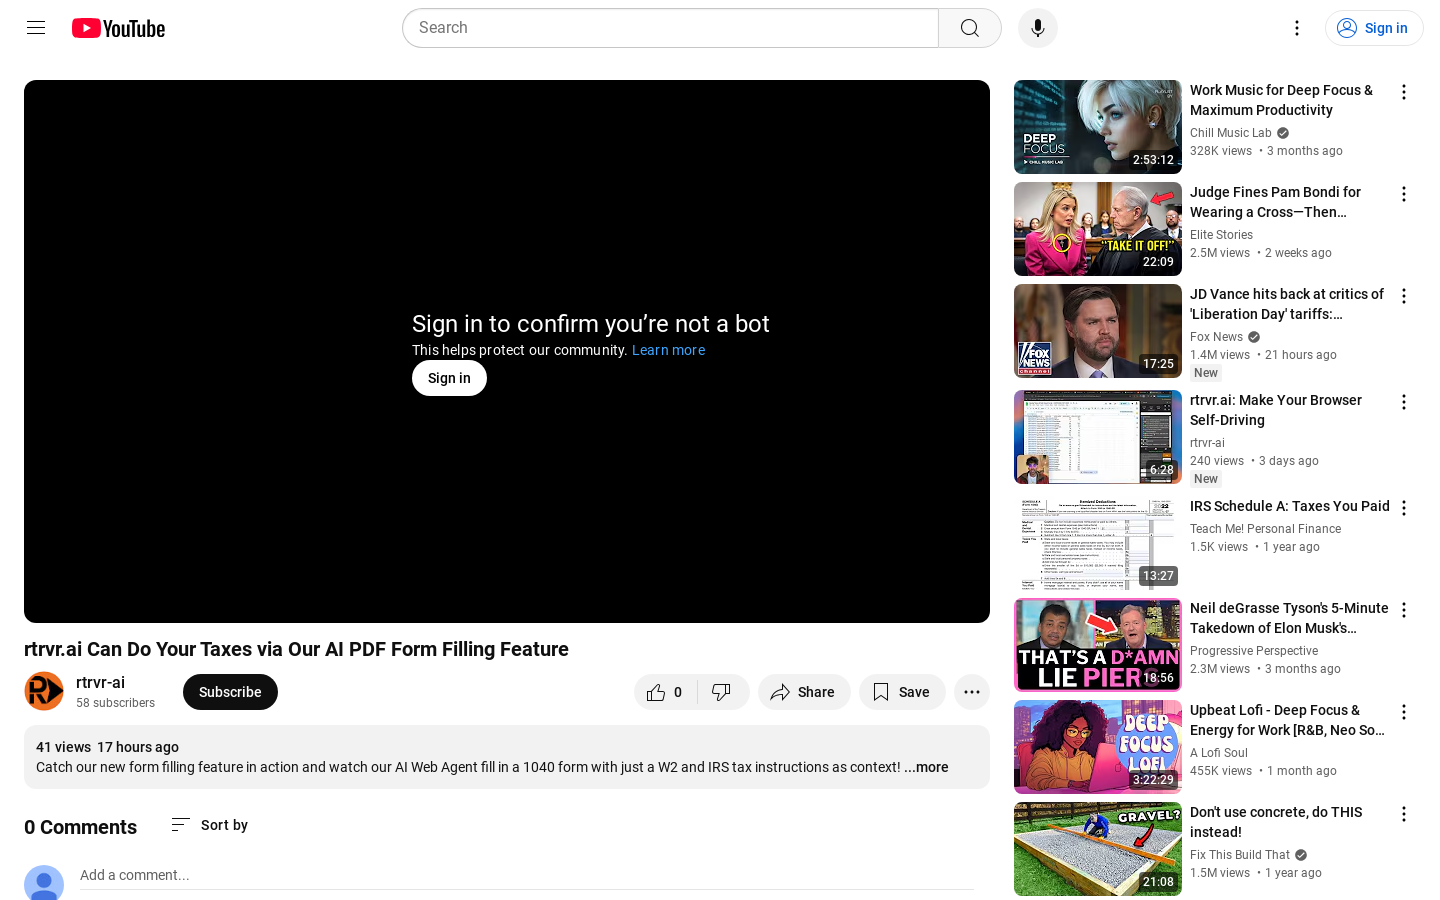
Task: Open the hamburger guide menu
Action: tap(36, 28)
